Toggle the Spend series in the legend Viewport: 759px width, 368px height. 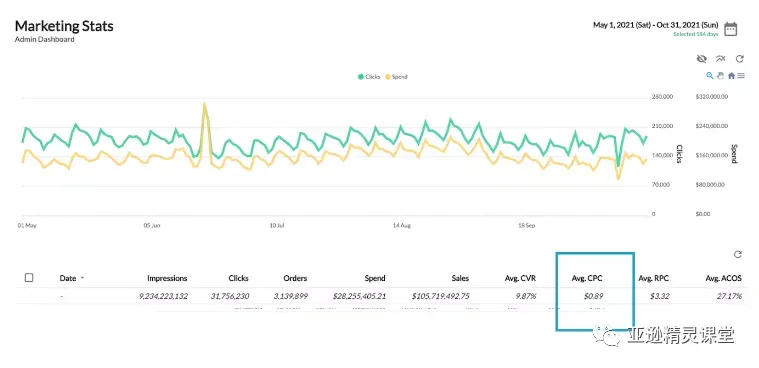tap(396, 77)
